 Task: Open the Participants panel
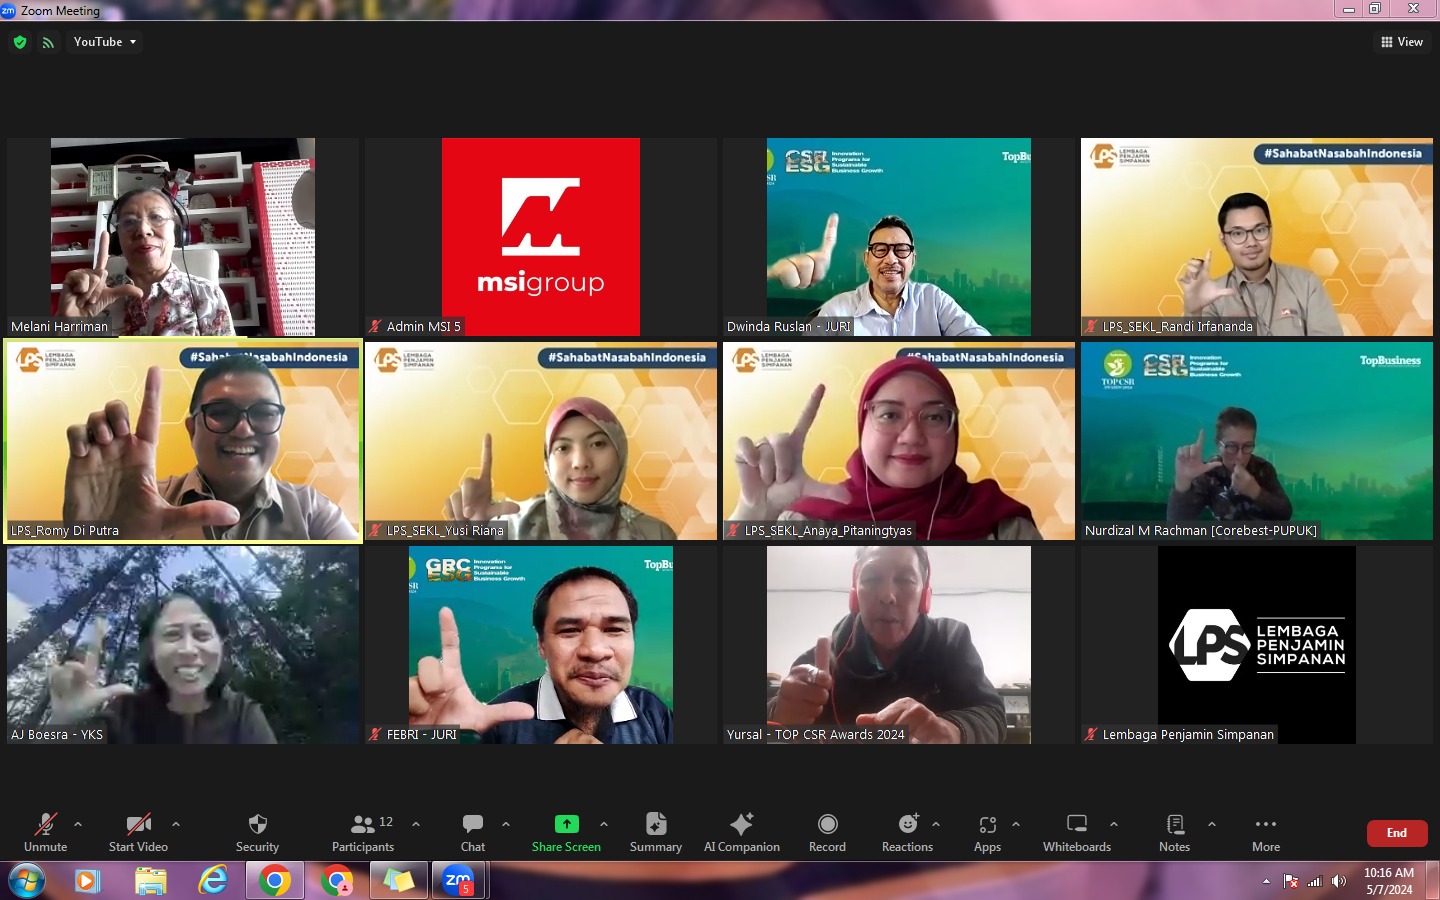tap(363, 832)
